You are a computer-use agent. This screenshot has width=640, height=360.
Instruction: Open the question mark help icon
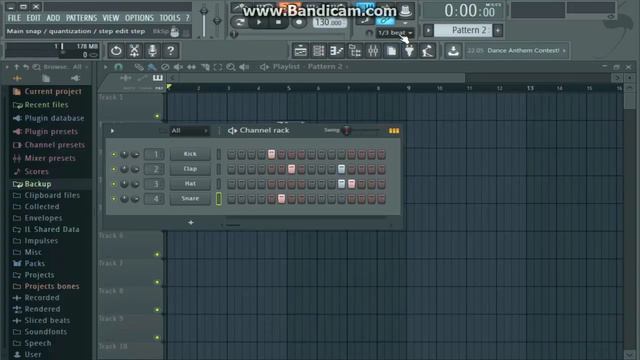[171, 51]
